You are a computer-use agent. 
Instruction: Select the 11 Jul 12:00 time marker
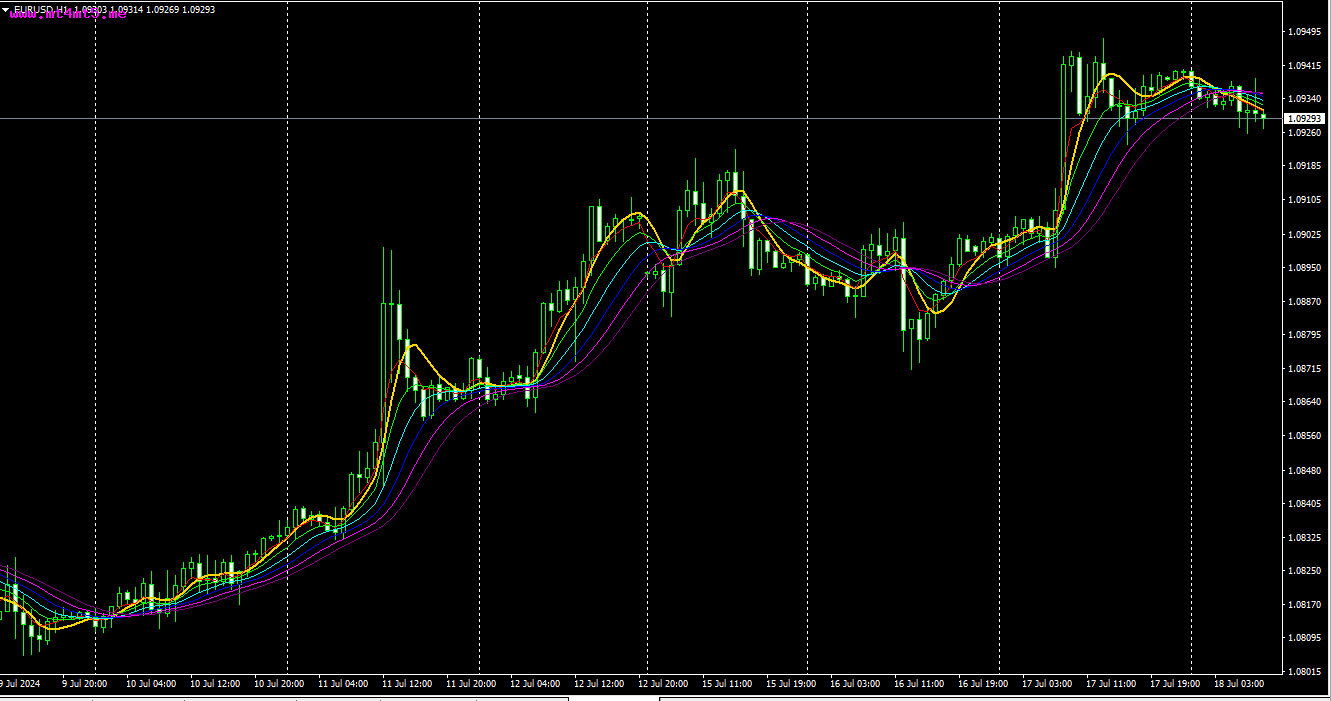click(407, 684)
